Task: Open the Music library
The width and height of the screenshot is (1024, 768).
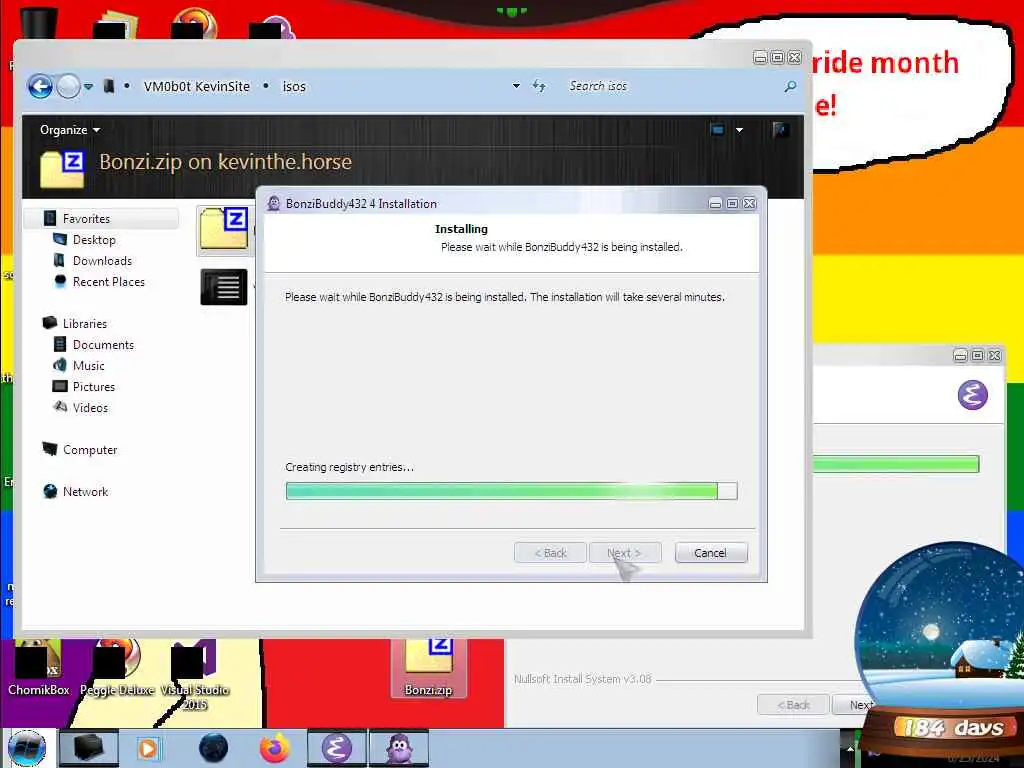Action: [88, 365]
